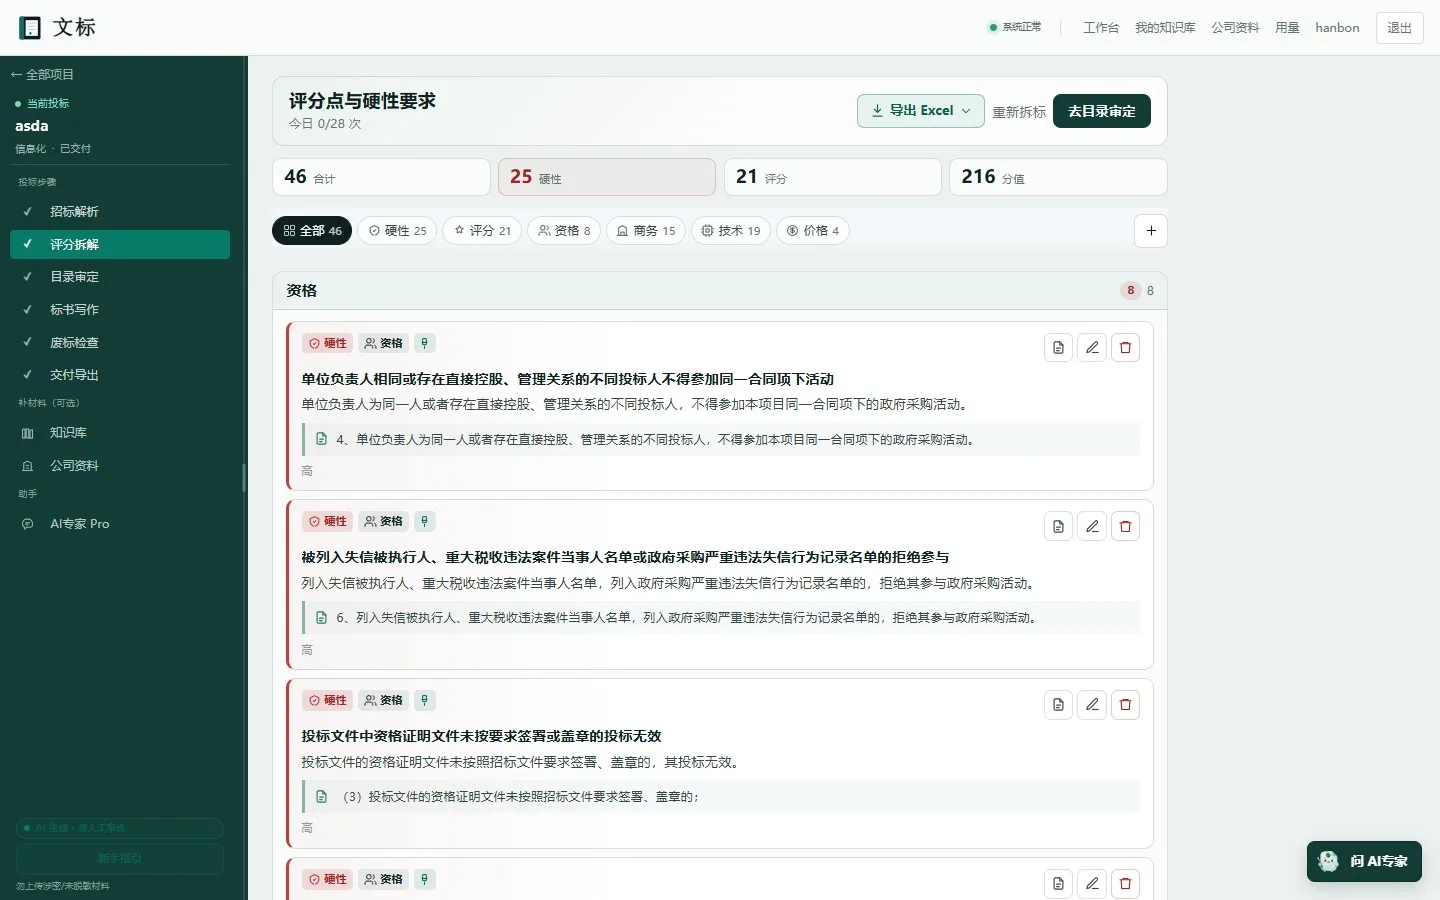Filter by 价格 4 chip
This screenshot has height=900, width=1440.
(x=813, y=231)
